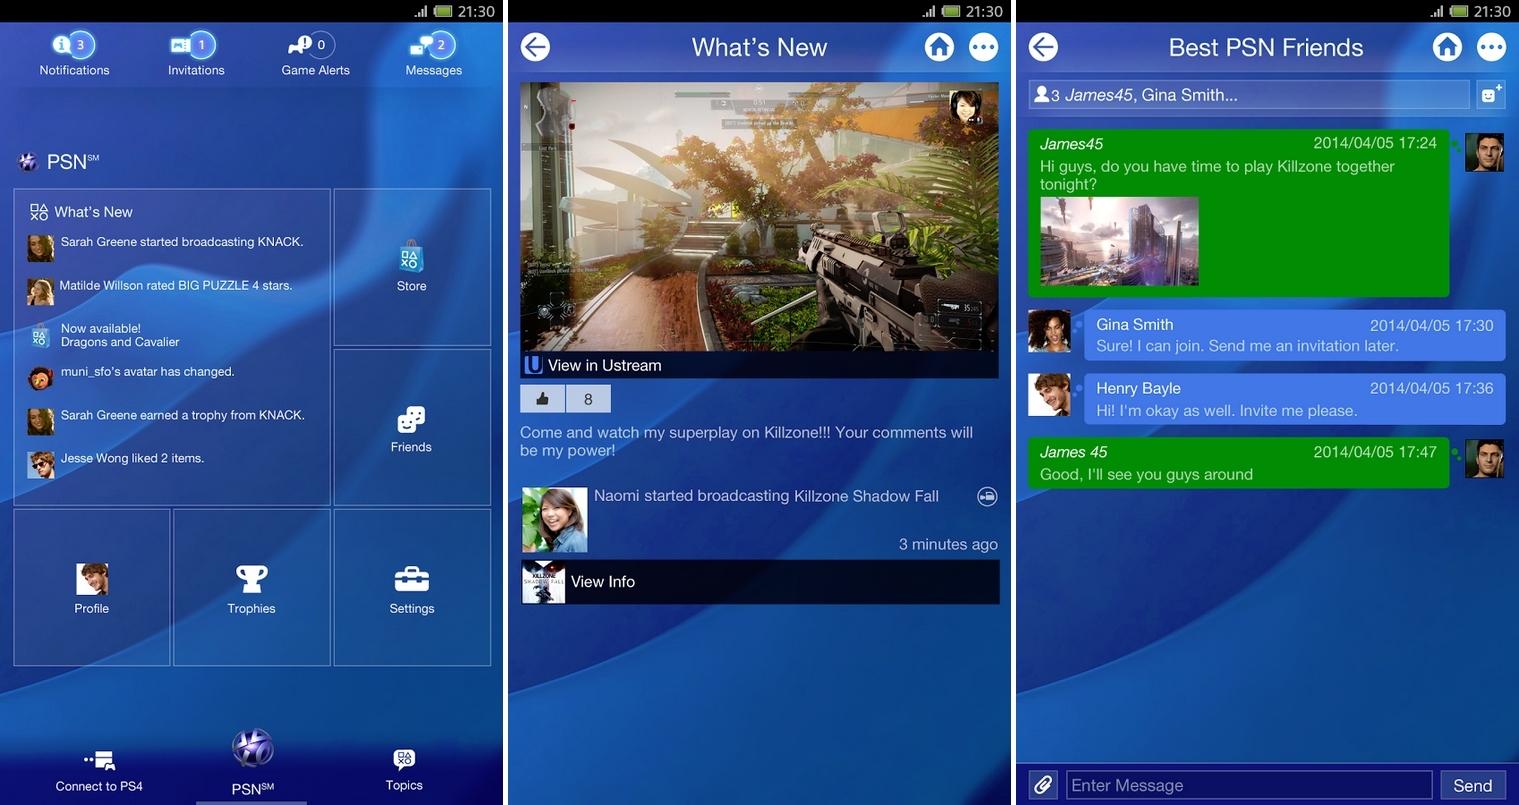Tap the add member icon
The image size is (1519, 805).
(x=1490, y=95)
